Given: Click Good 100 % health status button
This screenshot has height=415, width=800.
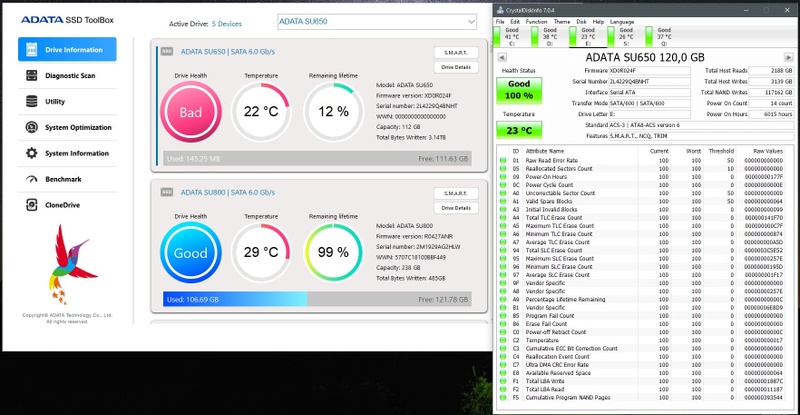Looking at the screenshot, I should (x=519, y=90).
